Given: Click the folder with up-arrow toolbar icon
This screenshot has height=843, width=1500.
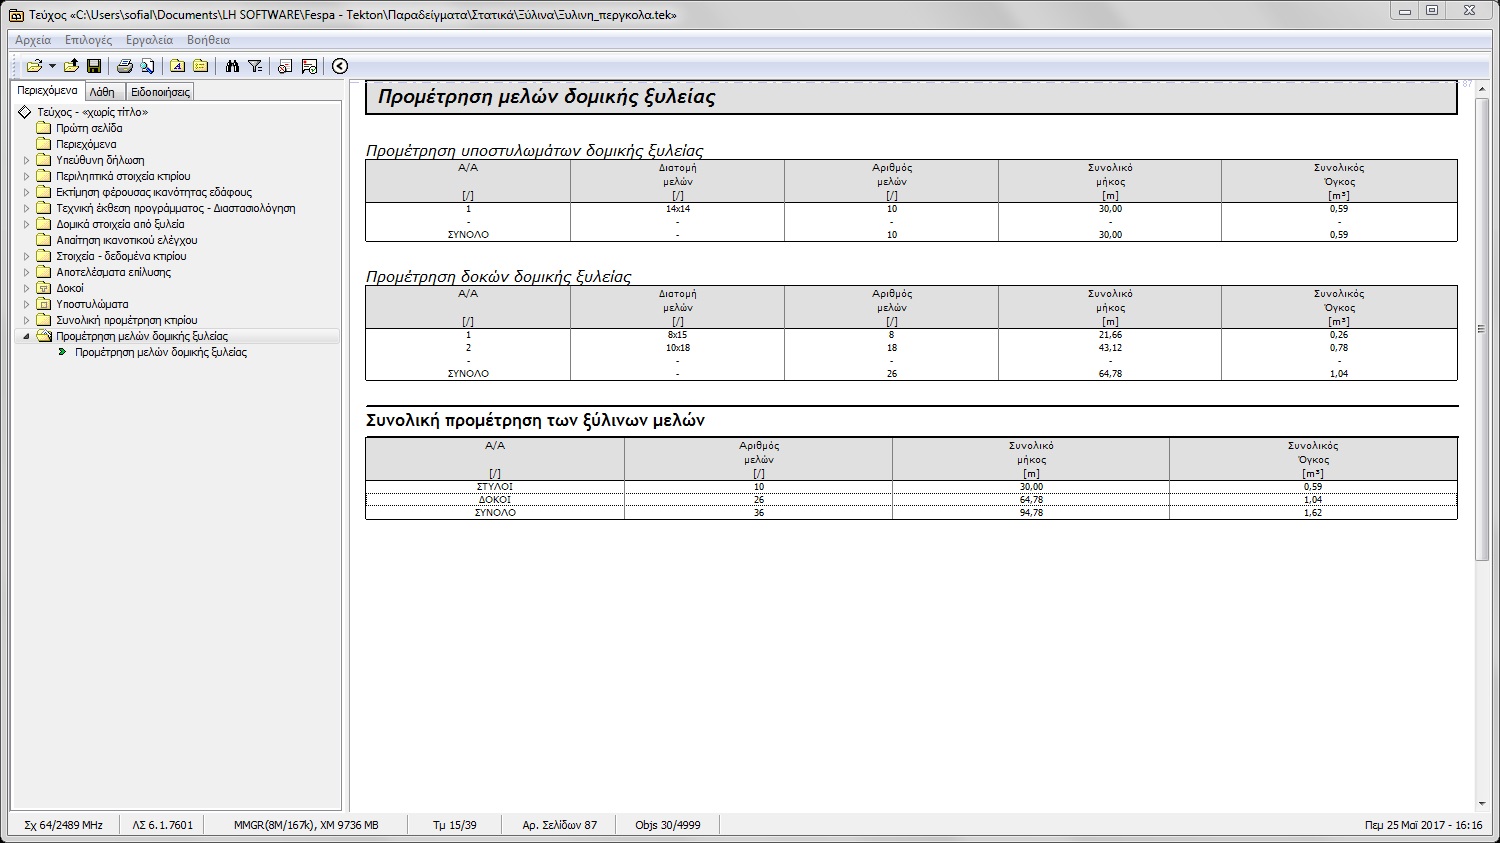Looking at the screenshot, I should [71, 66].
